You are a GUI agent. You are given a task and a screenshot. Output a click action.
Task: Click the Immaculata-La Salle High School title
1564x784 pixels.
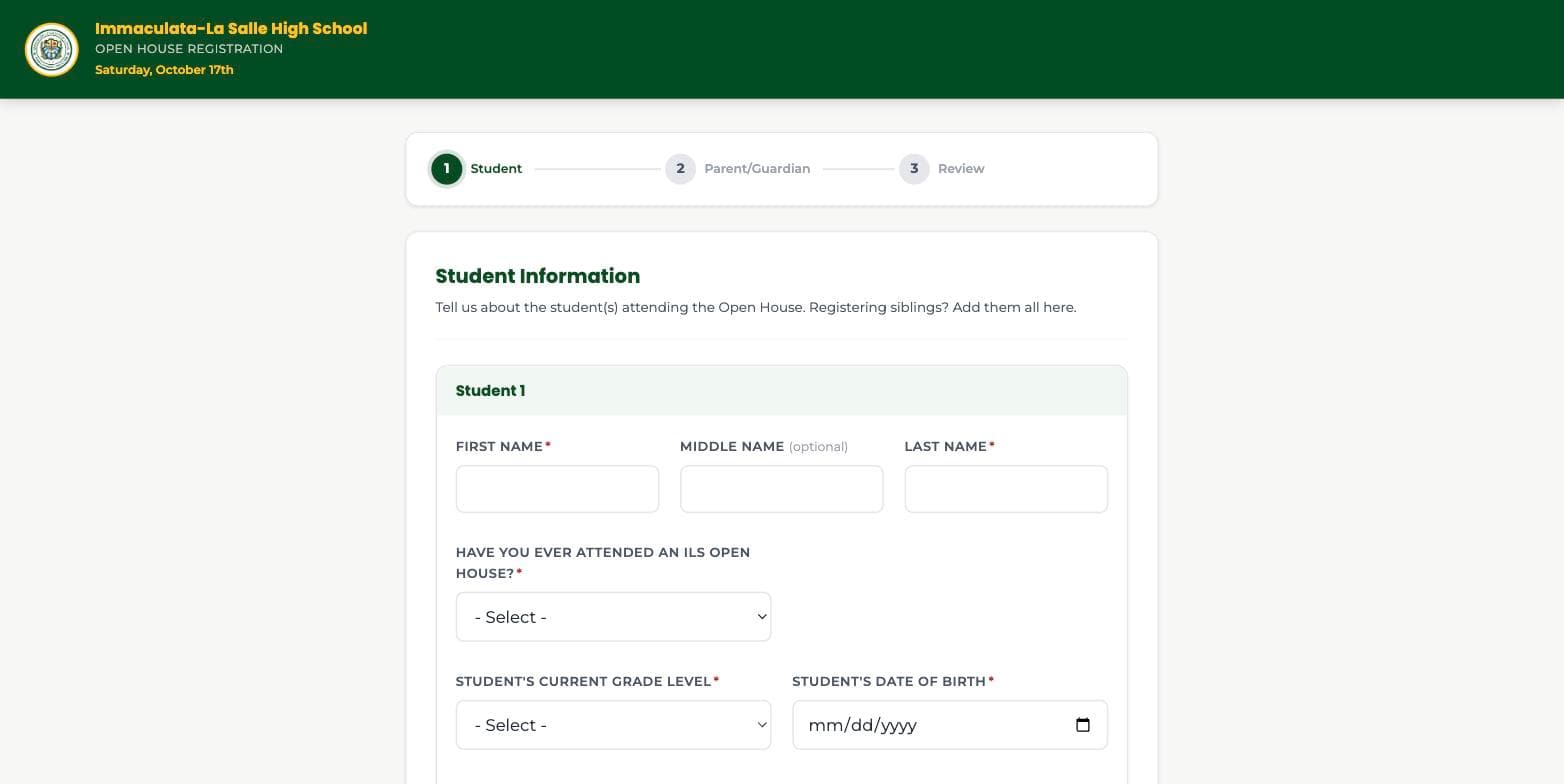coord(231,29)
